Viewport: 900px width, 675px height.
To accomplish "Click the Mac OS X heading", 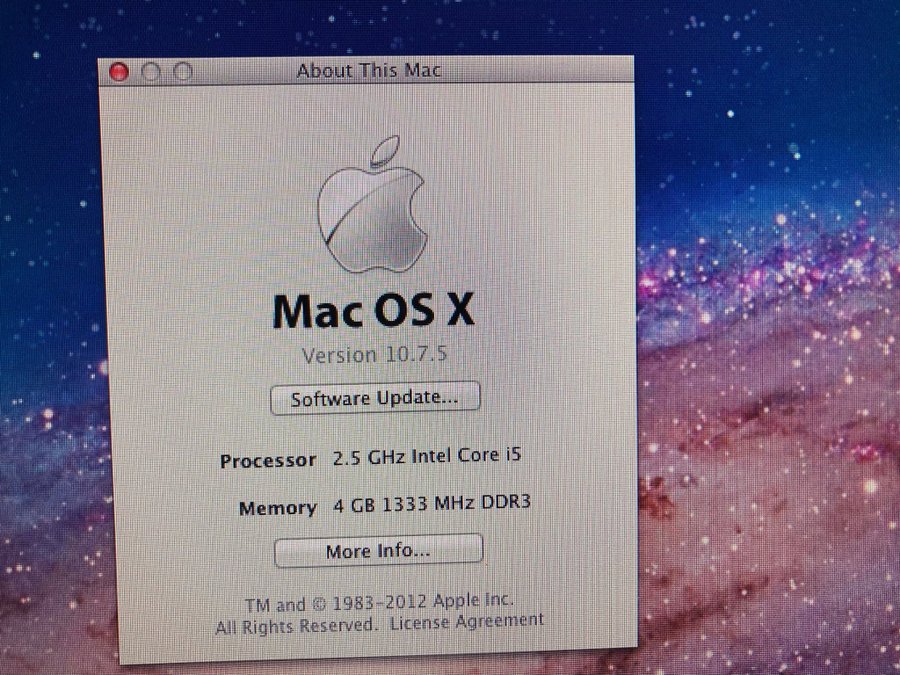I will [x=373, y=311].
